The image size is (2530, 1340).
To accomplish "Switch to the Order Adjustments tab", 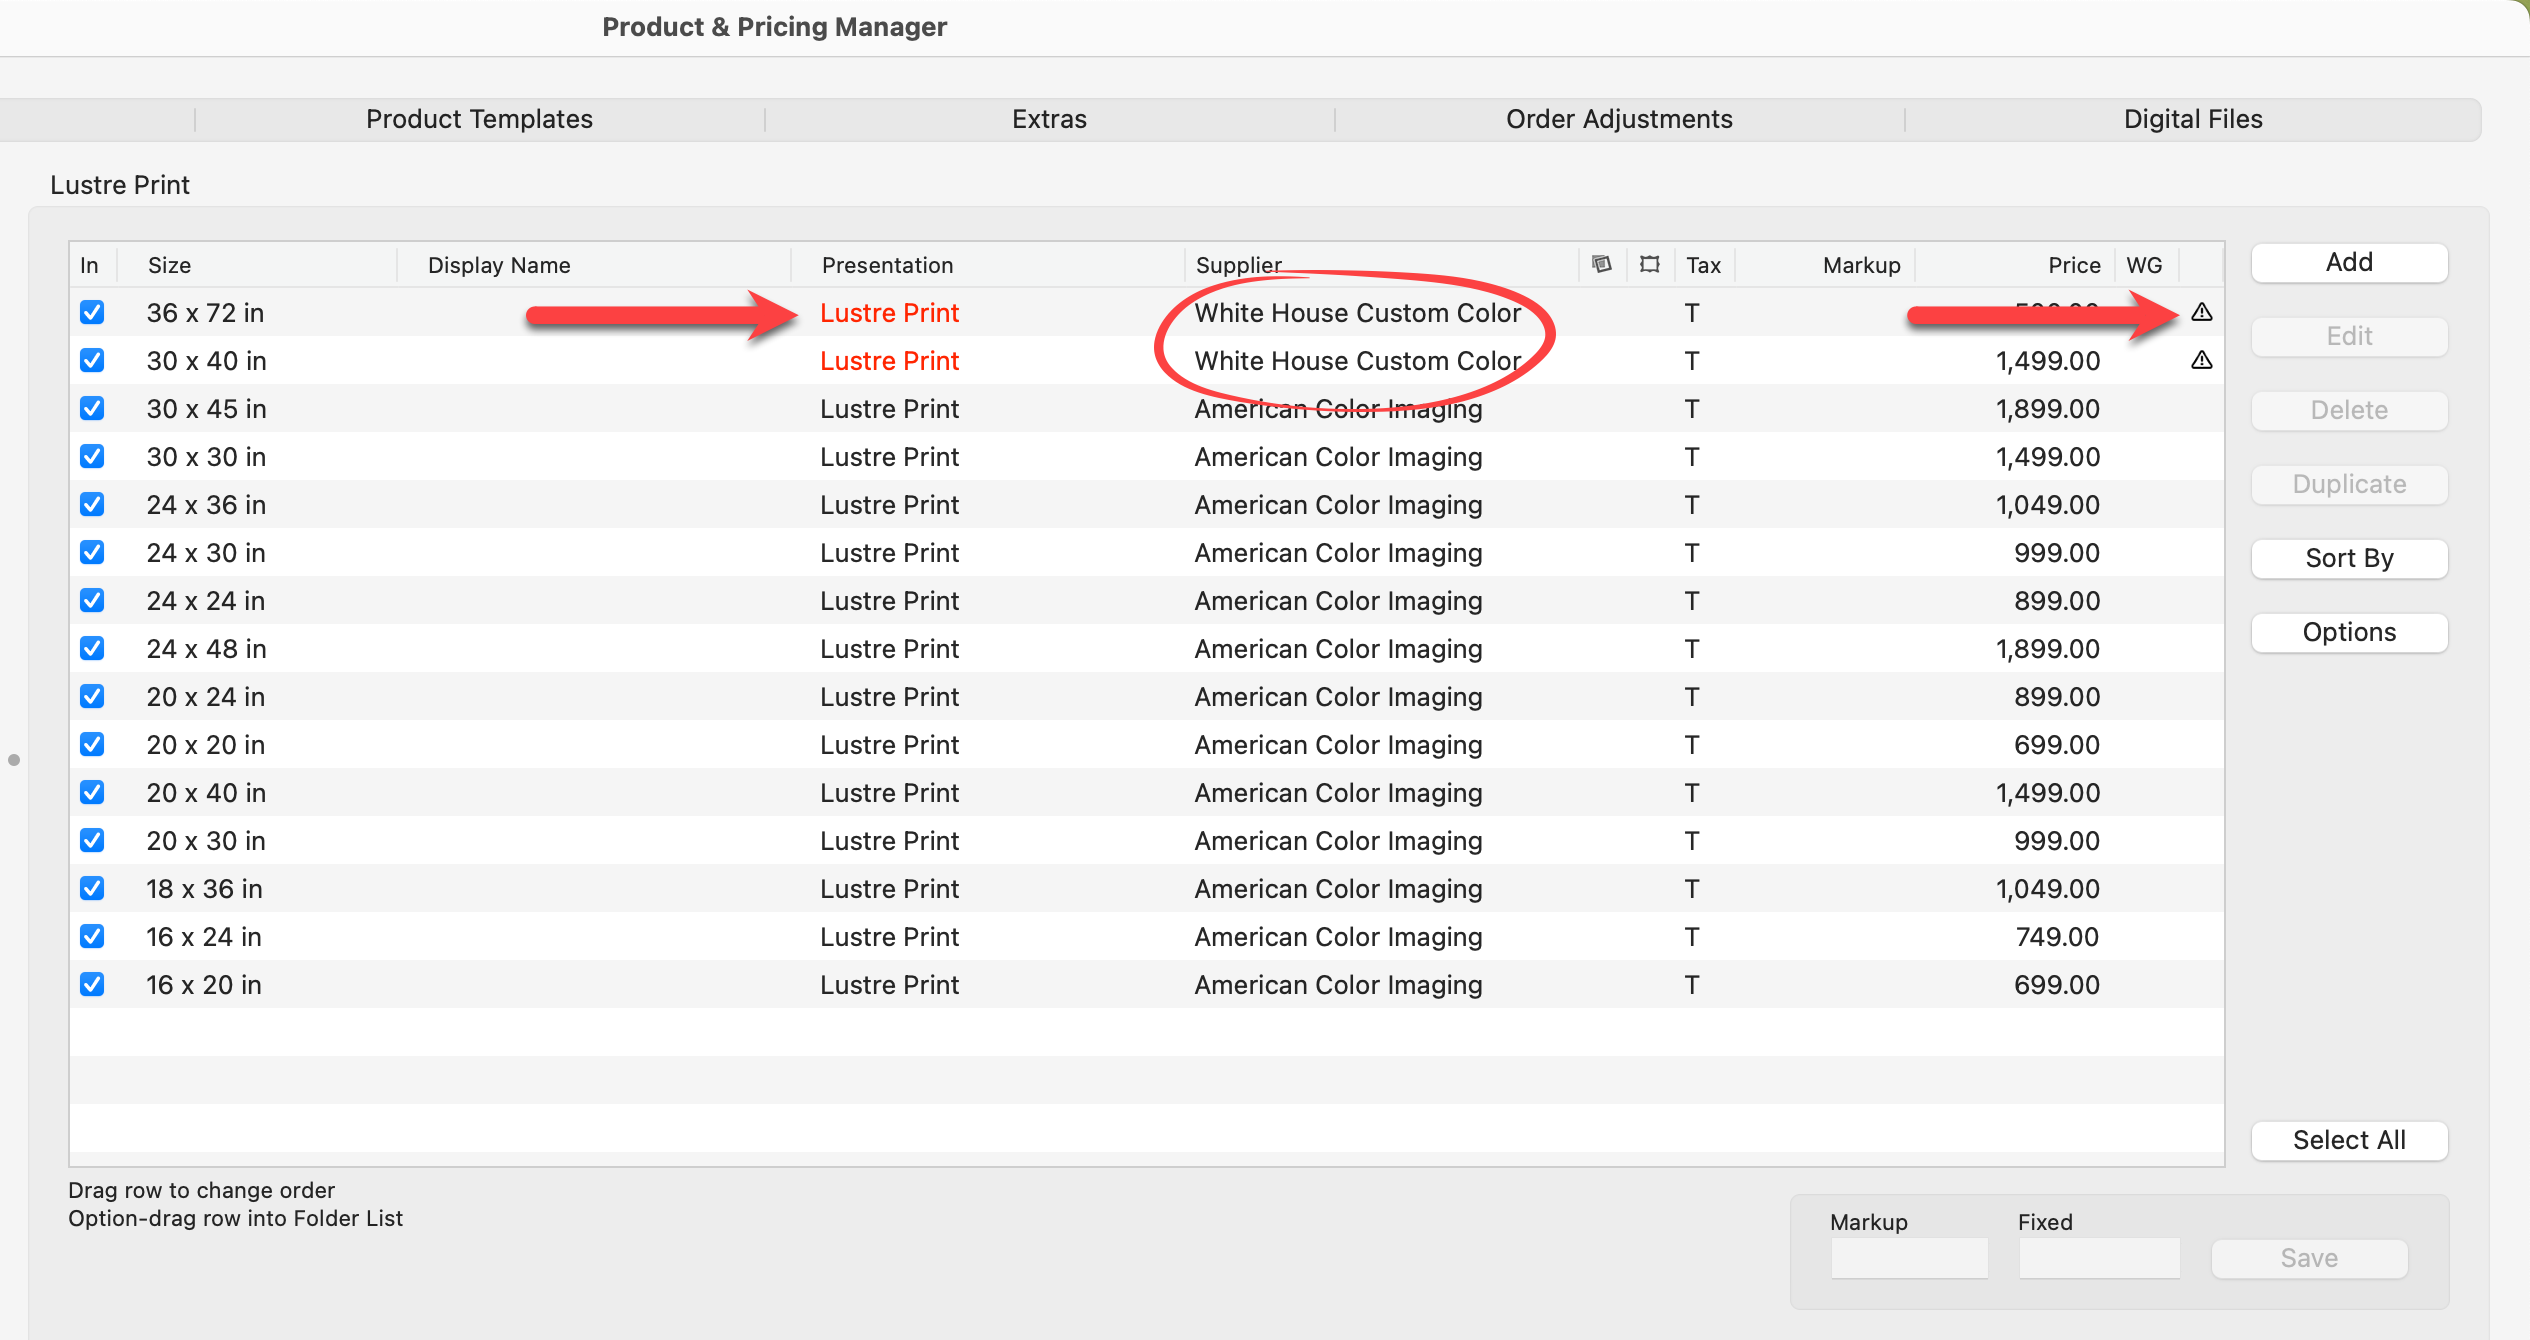I will [x=1618, y=119].
